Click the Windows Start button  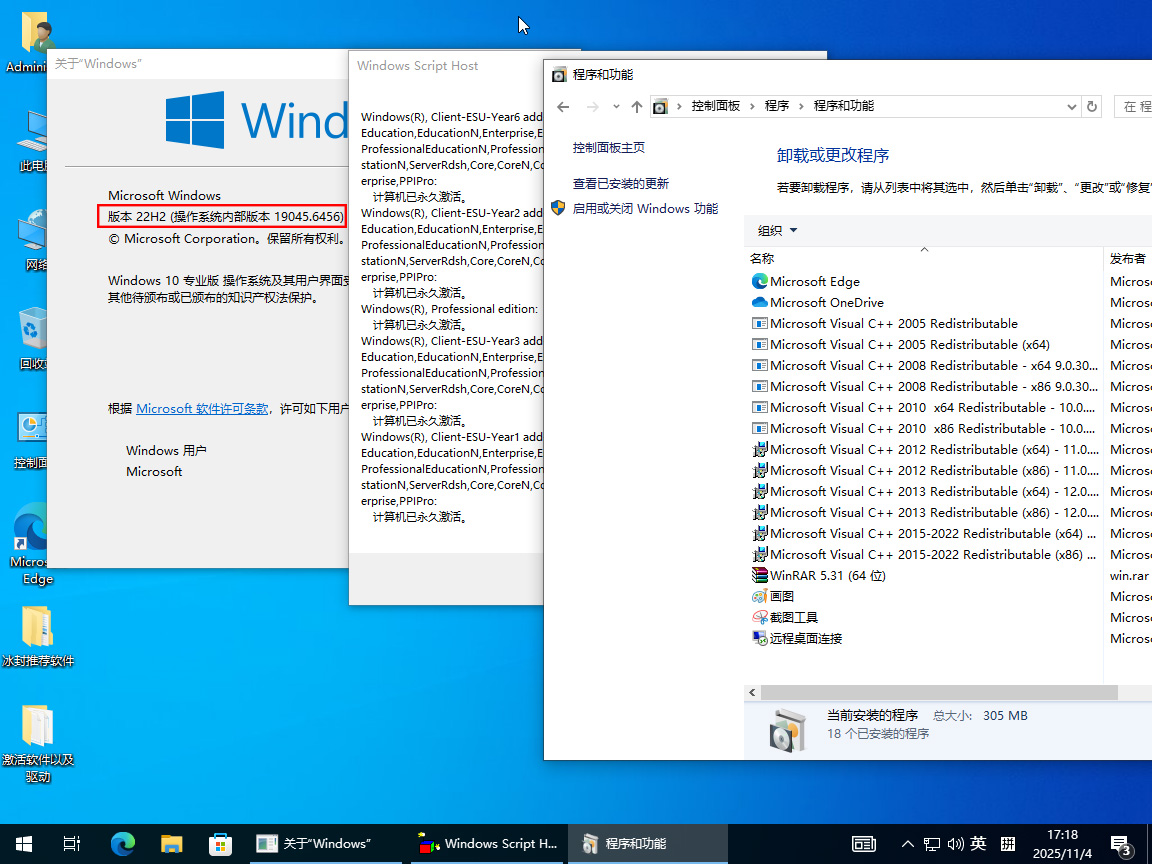(x=24, y=844)
